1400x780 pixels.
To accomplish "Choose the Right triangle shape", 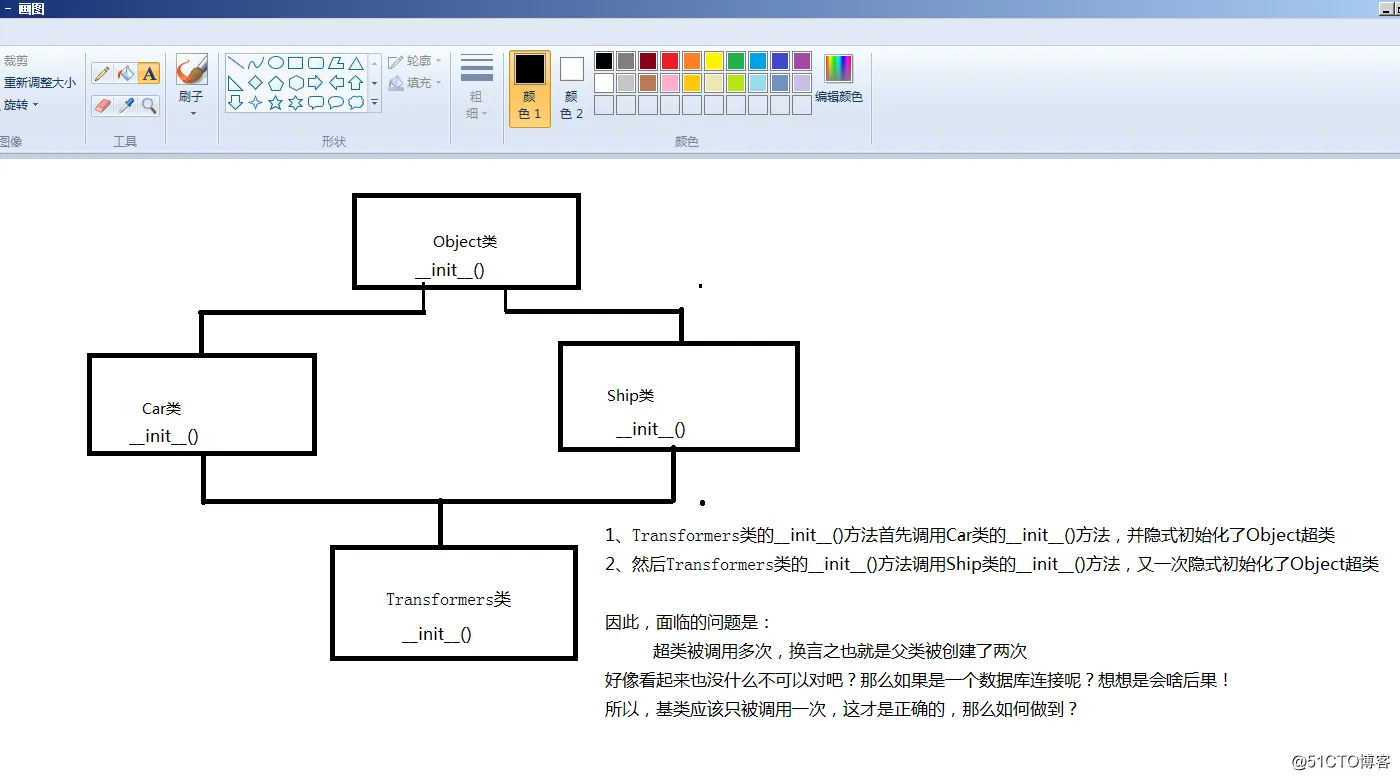I will click(236, 83).
